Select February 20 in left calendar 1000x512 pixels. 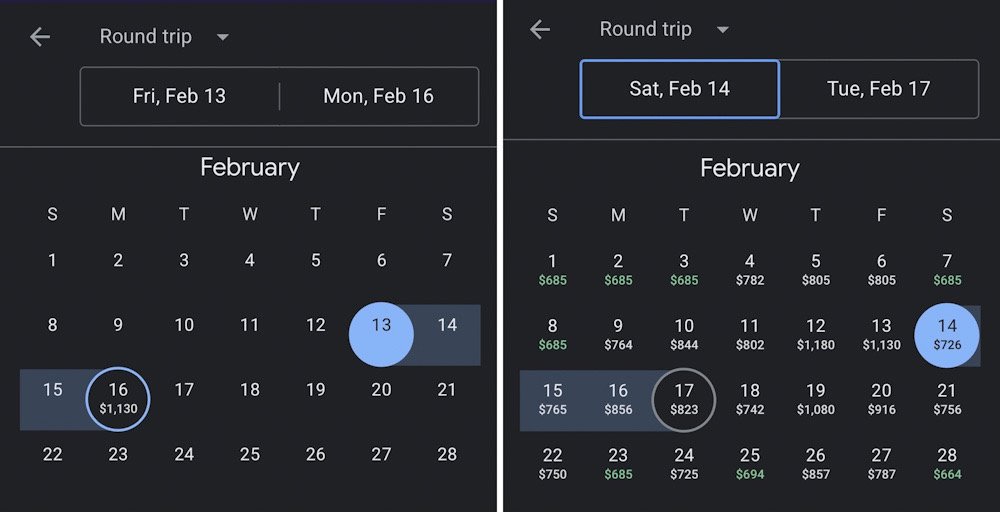tap(381, 390)
